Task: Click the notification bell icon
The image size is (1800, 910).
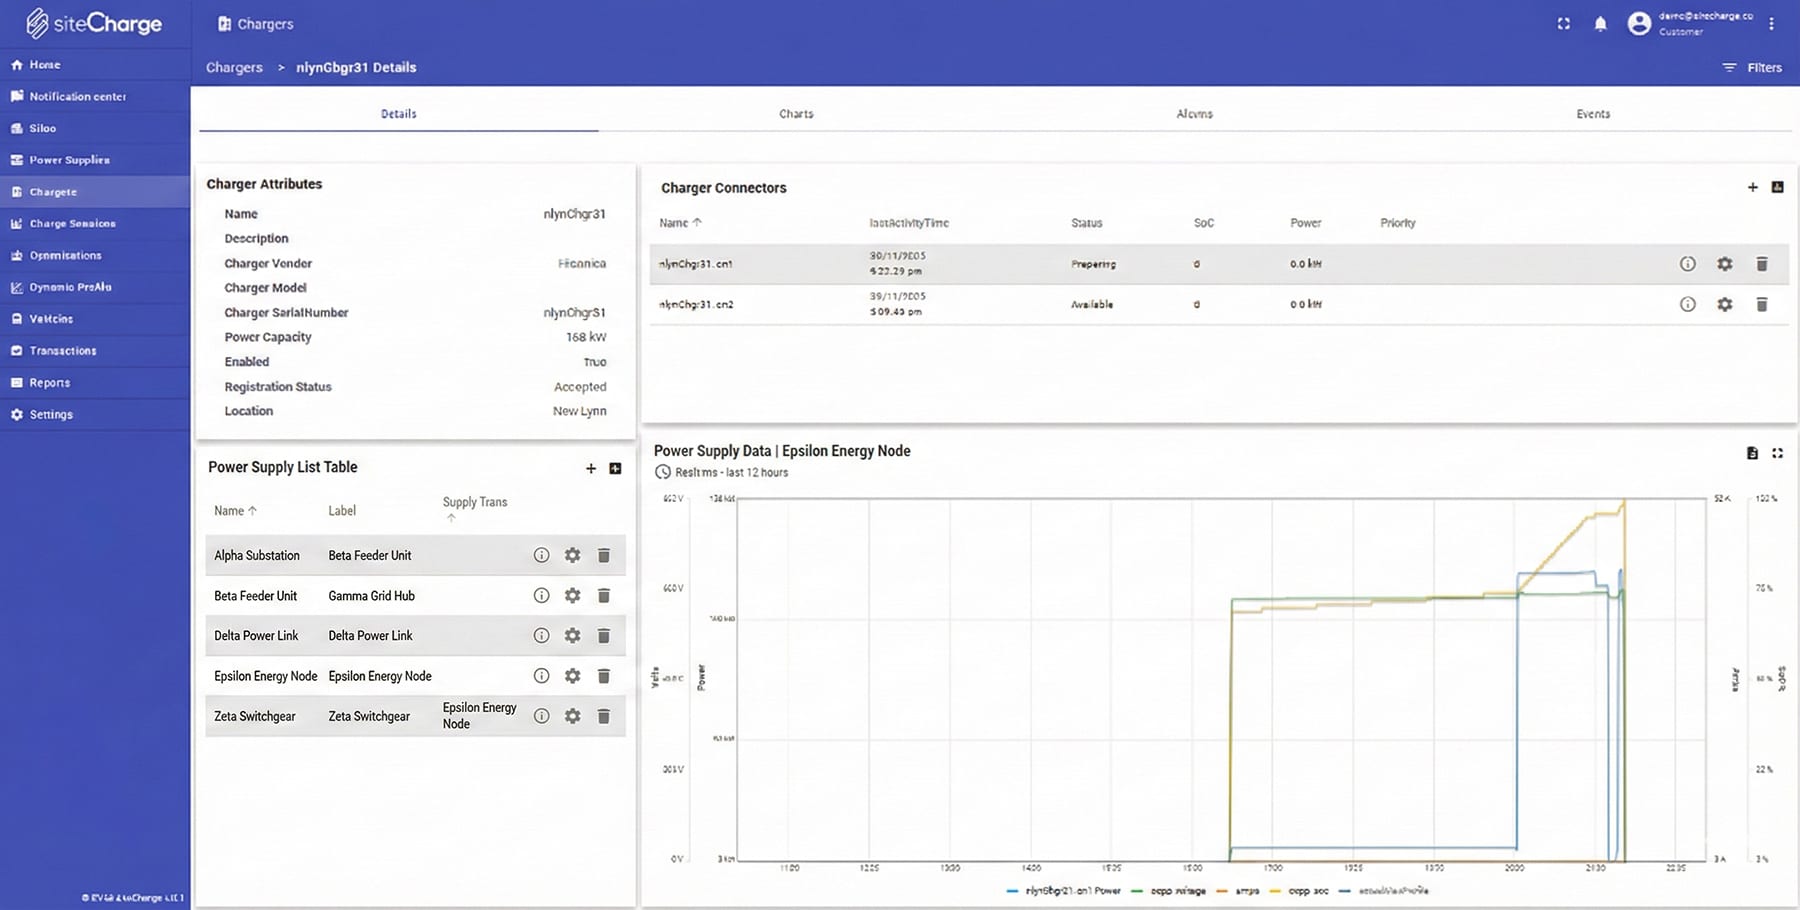Action: 1600,24
